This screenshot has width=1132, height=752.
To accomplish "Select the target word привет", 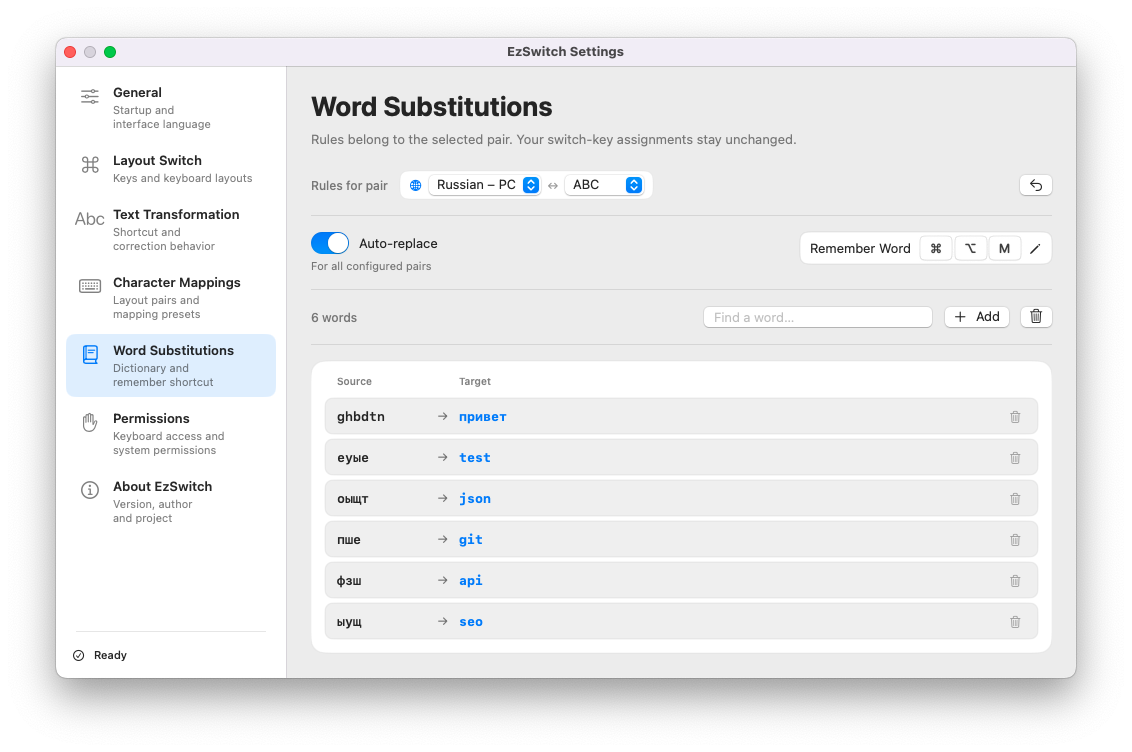I will (x=483, y=417).
